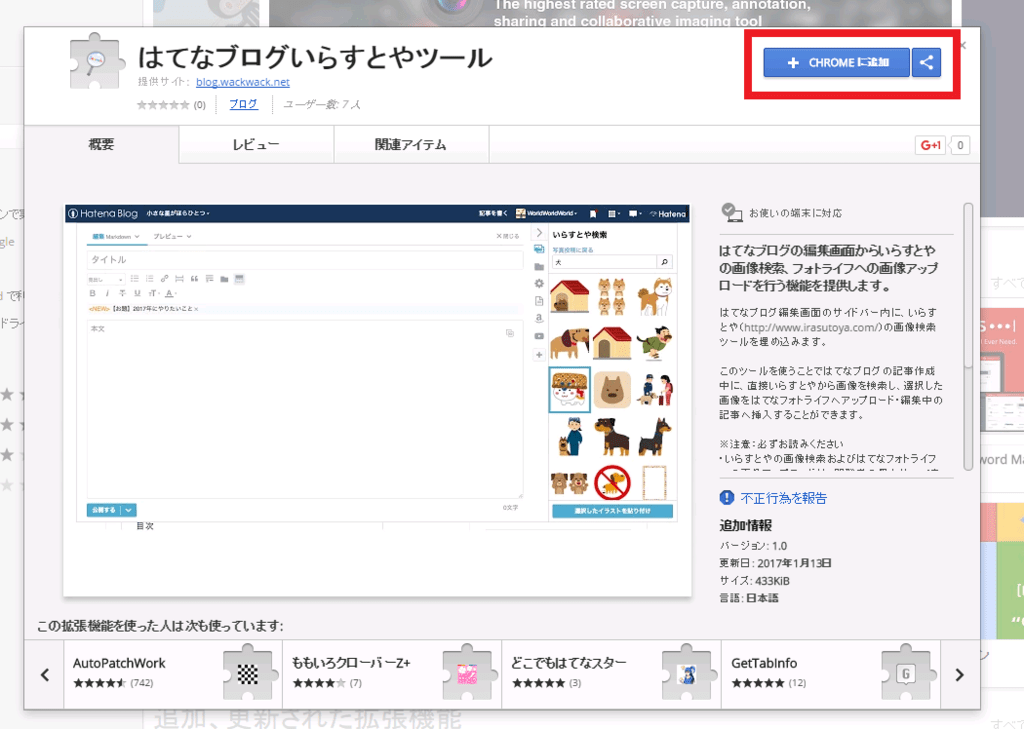Screen dimensions: 1024x729
Task: Open the AutoPatchWork extension card
Action: [173, 675]
